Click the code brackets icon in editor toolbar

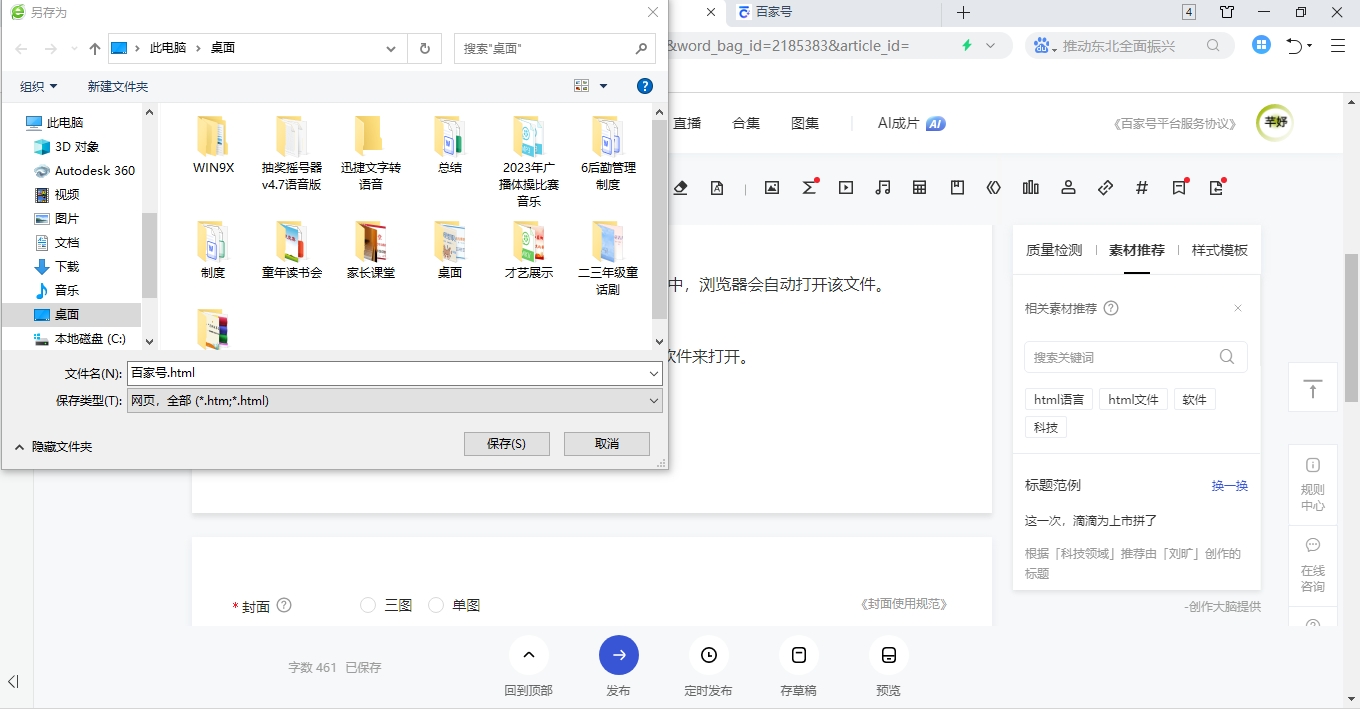[993, 187]
